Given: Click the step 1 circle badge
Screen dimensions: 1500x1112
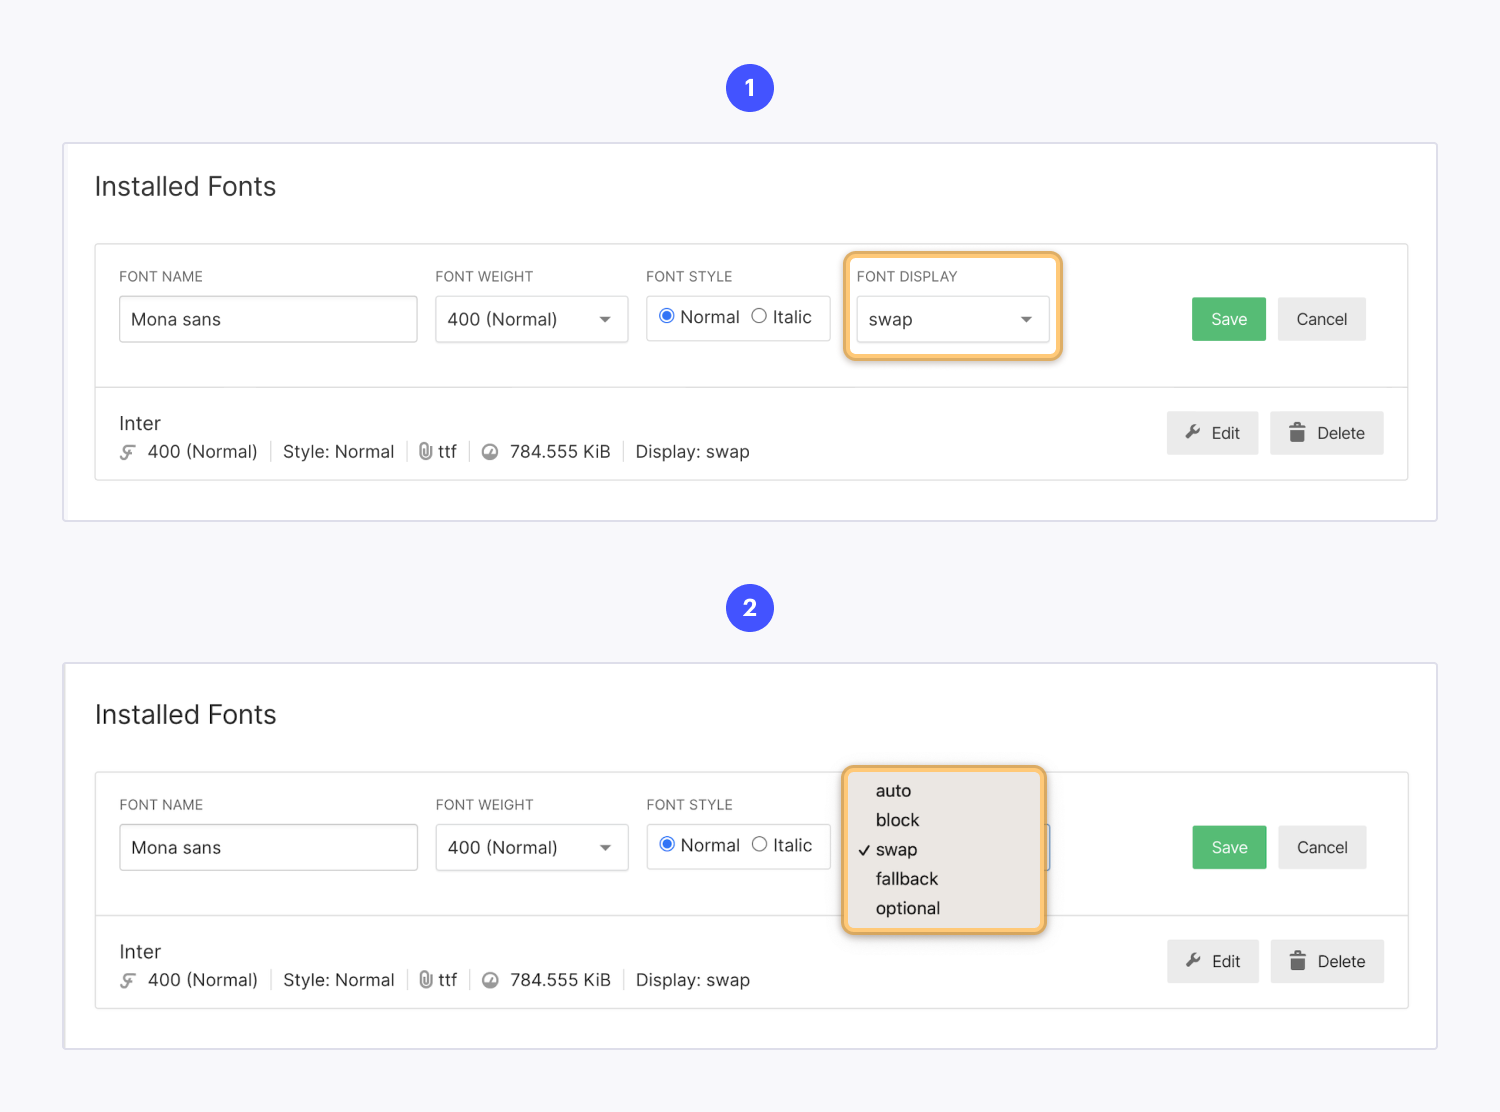Looking at the screenshot, I should [x=750, y=88].
